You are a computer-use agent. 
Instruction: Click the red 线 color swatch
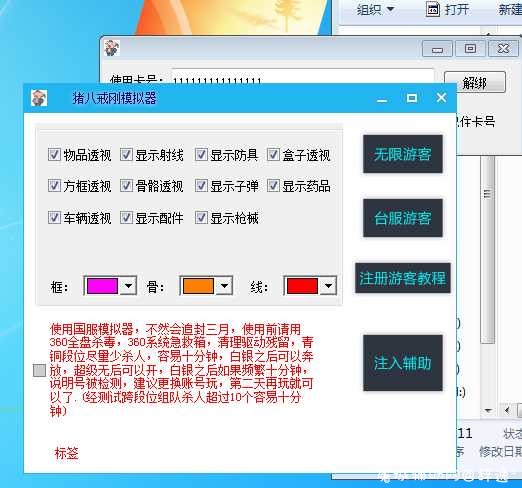tap(302, 286)
